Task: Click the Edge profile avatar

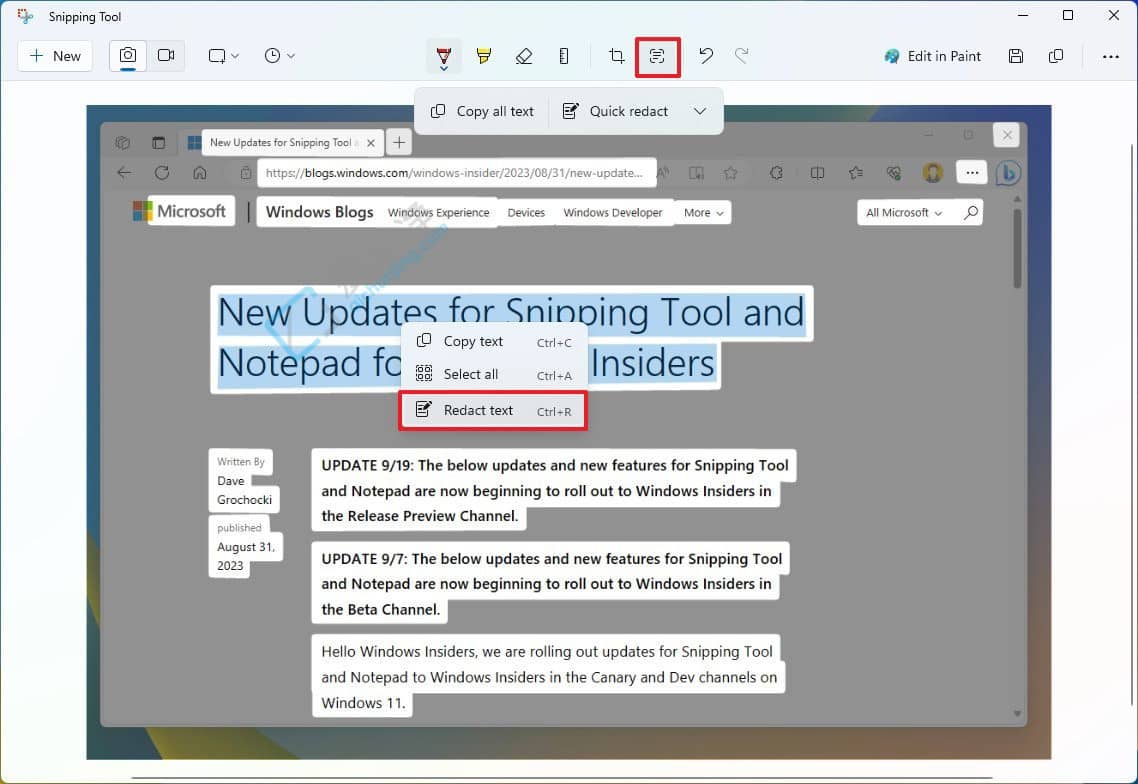Action: click(x=933, y=173)
